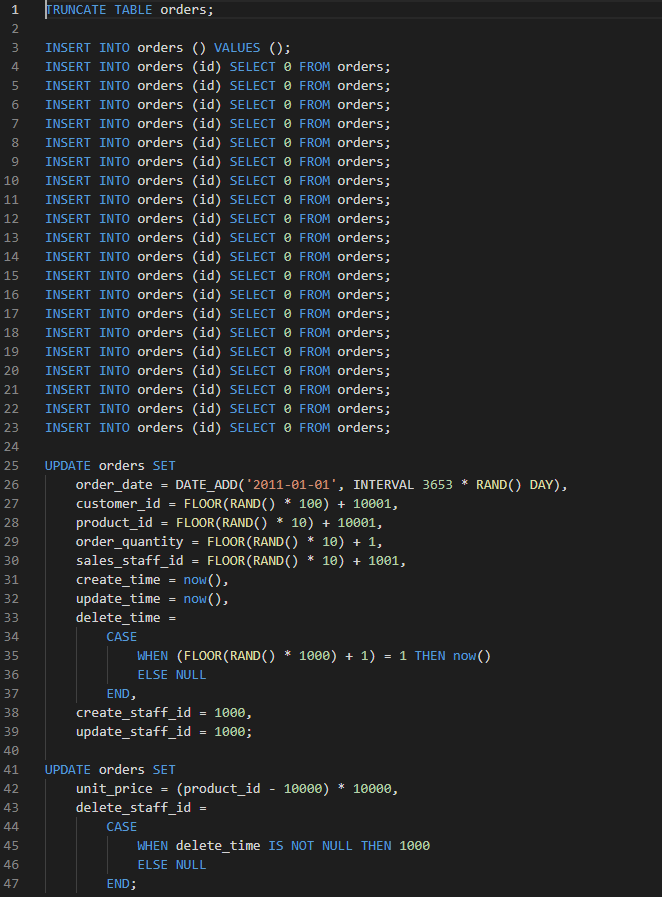Viewport: 662px width, 897px height.
Task: Click the update_staff_id column name
Action: tap(133, 731)
